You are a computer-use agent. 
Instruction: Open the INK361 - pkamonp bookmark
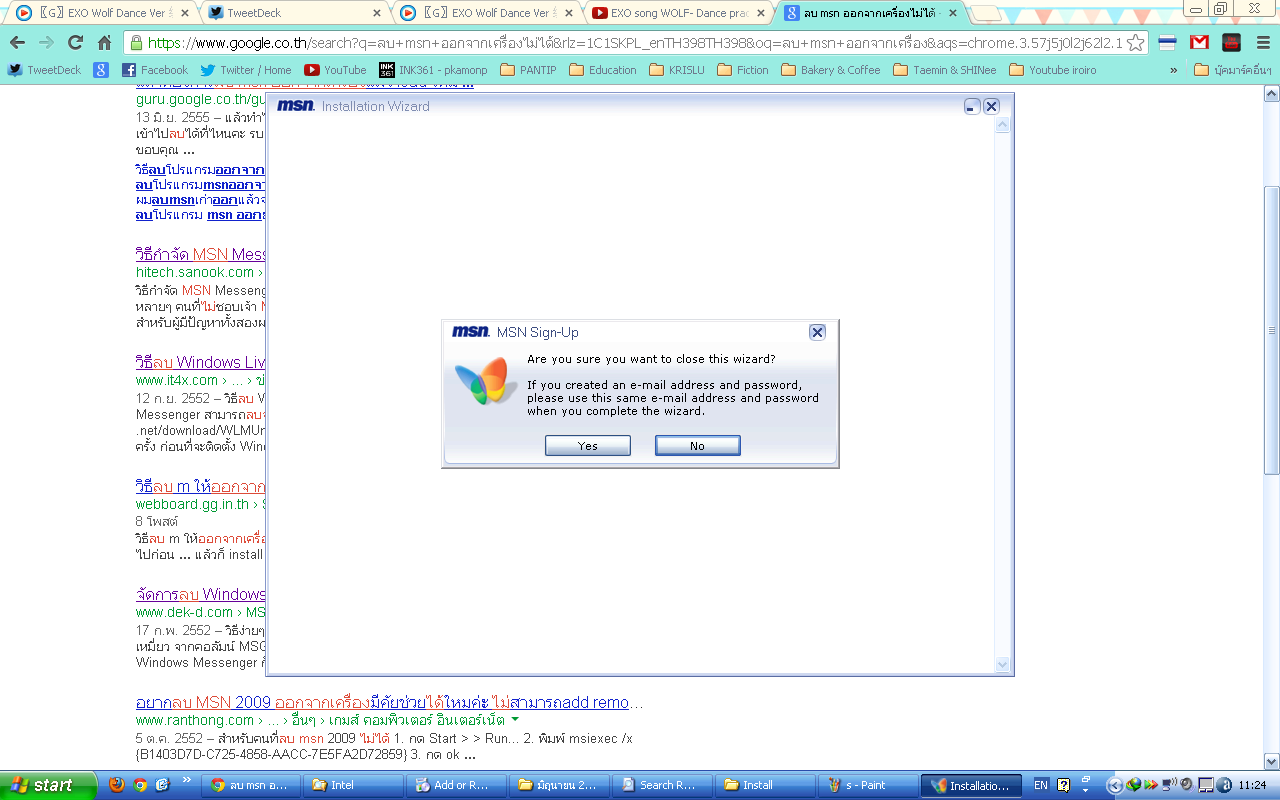point(434,70)
